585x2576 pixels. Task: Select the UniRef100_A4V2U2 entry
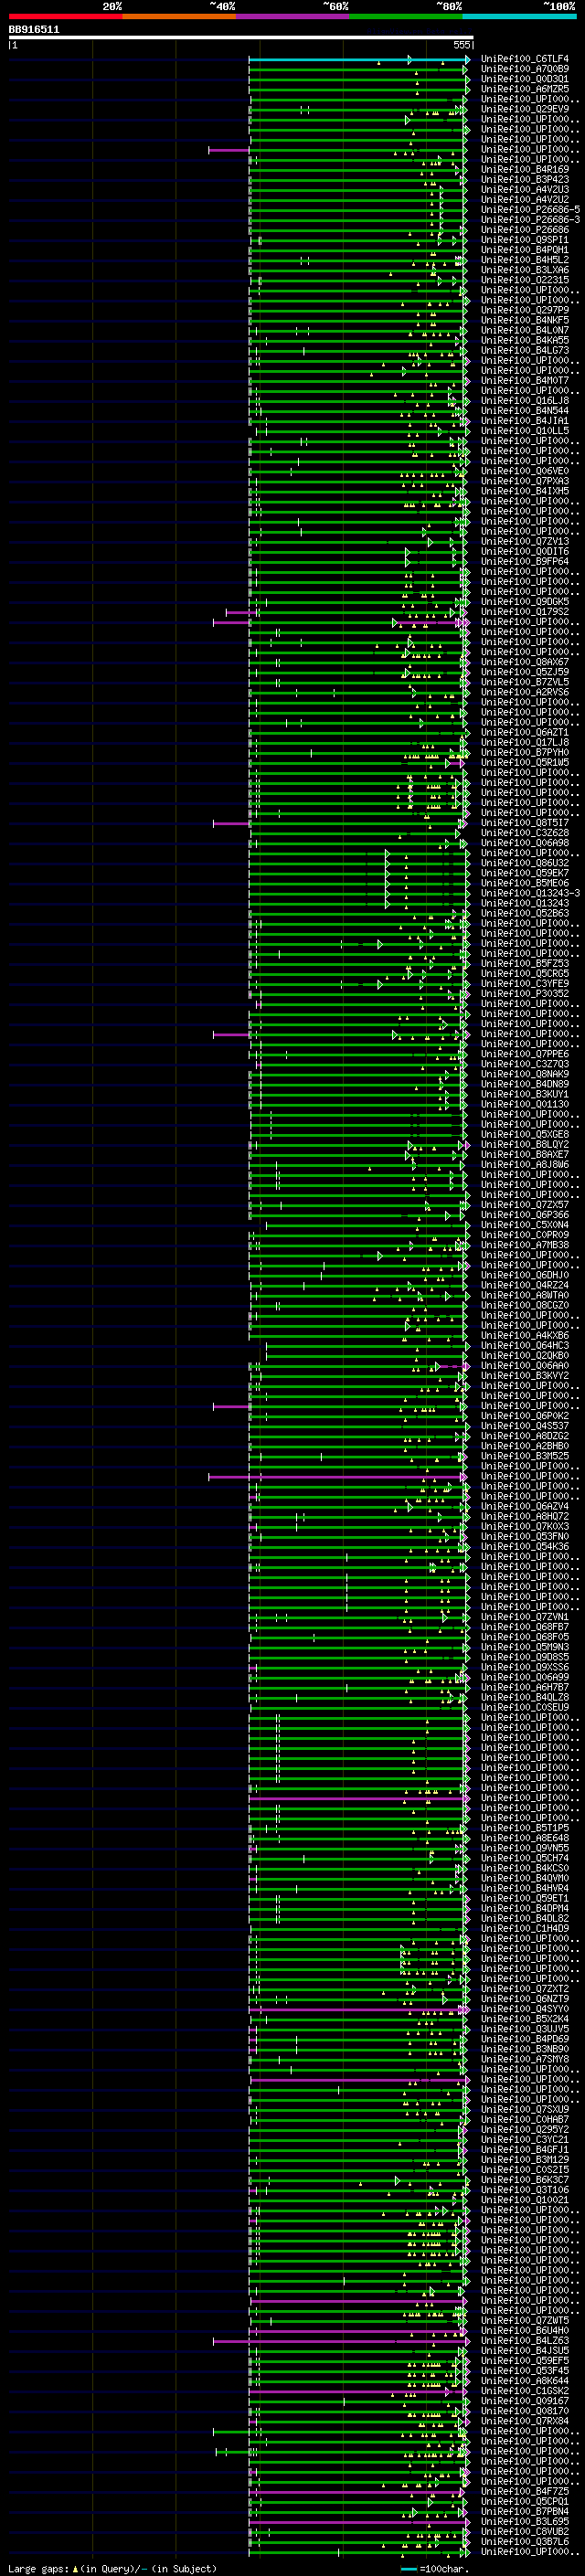pyautogui.click(x=525, y=200)
